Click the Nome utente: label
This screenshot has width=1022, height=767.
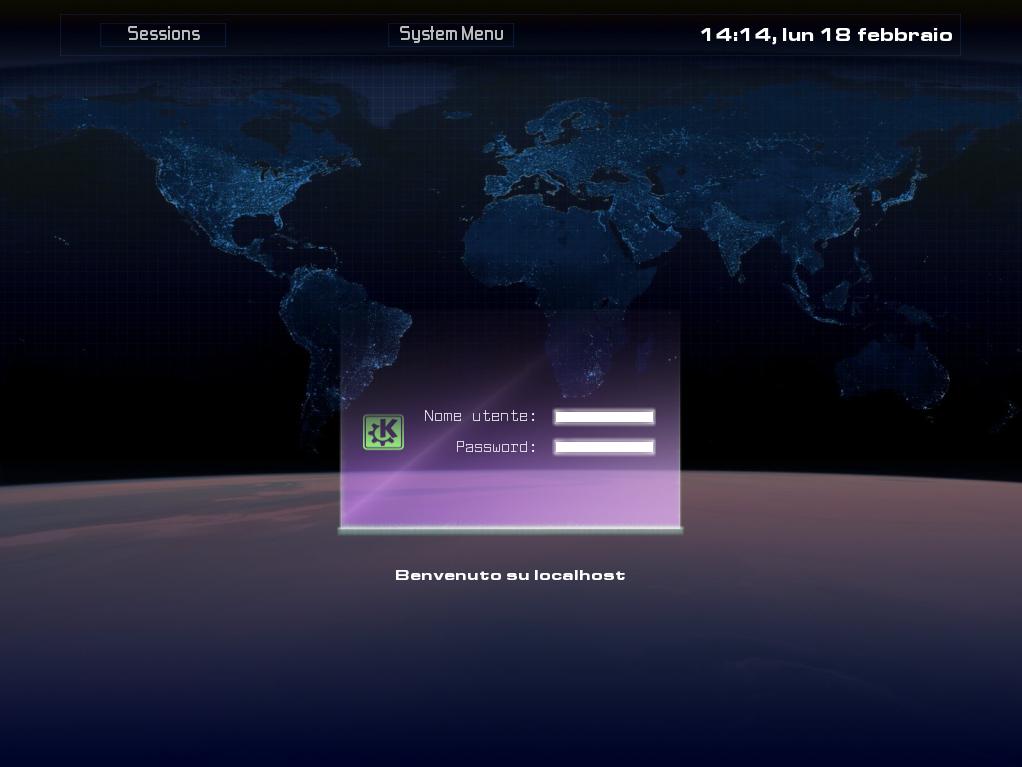point(480,416)
